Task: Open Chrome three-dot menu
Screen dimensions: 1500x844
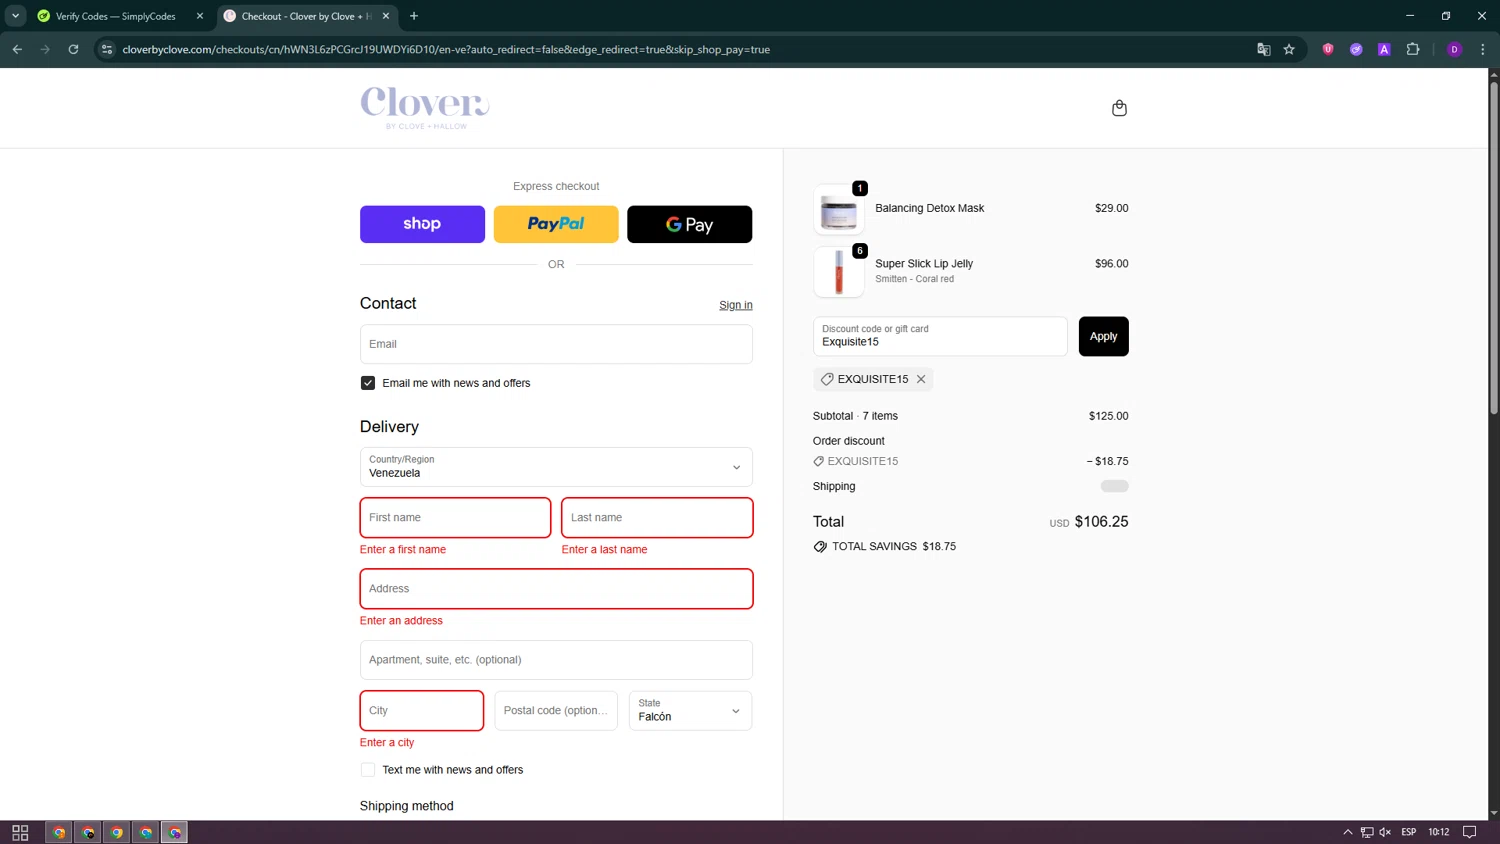Action: [1483, 49]
